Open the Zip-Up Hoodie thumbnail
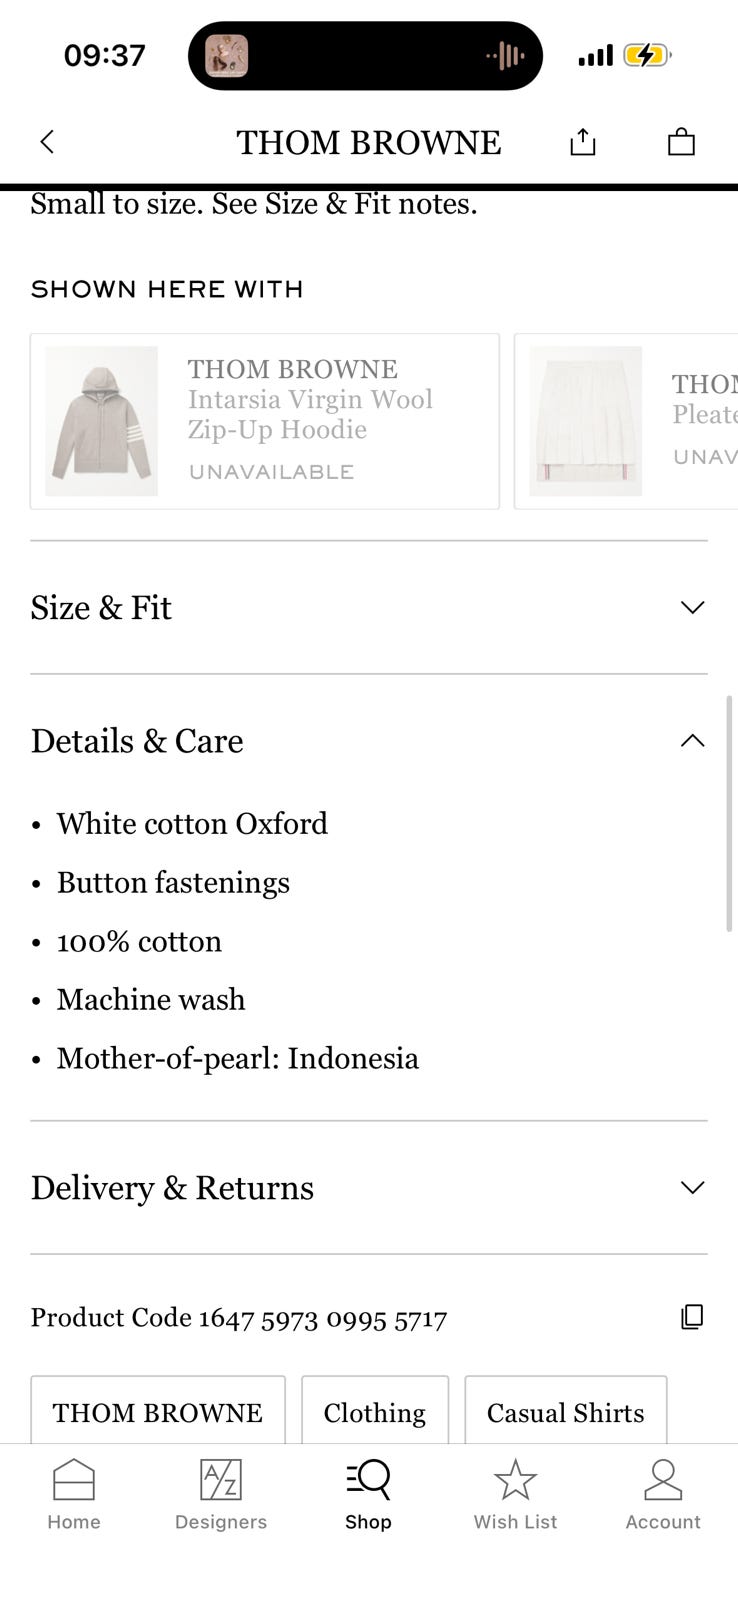The height and width of the screenshot is (1600, 738). [x=101, y=421]
